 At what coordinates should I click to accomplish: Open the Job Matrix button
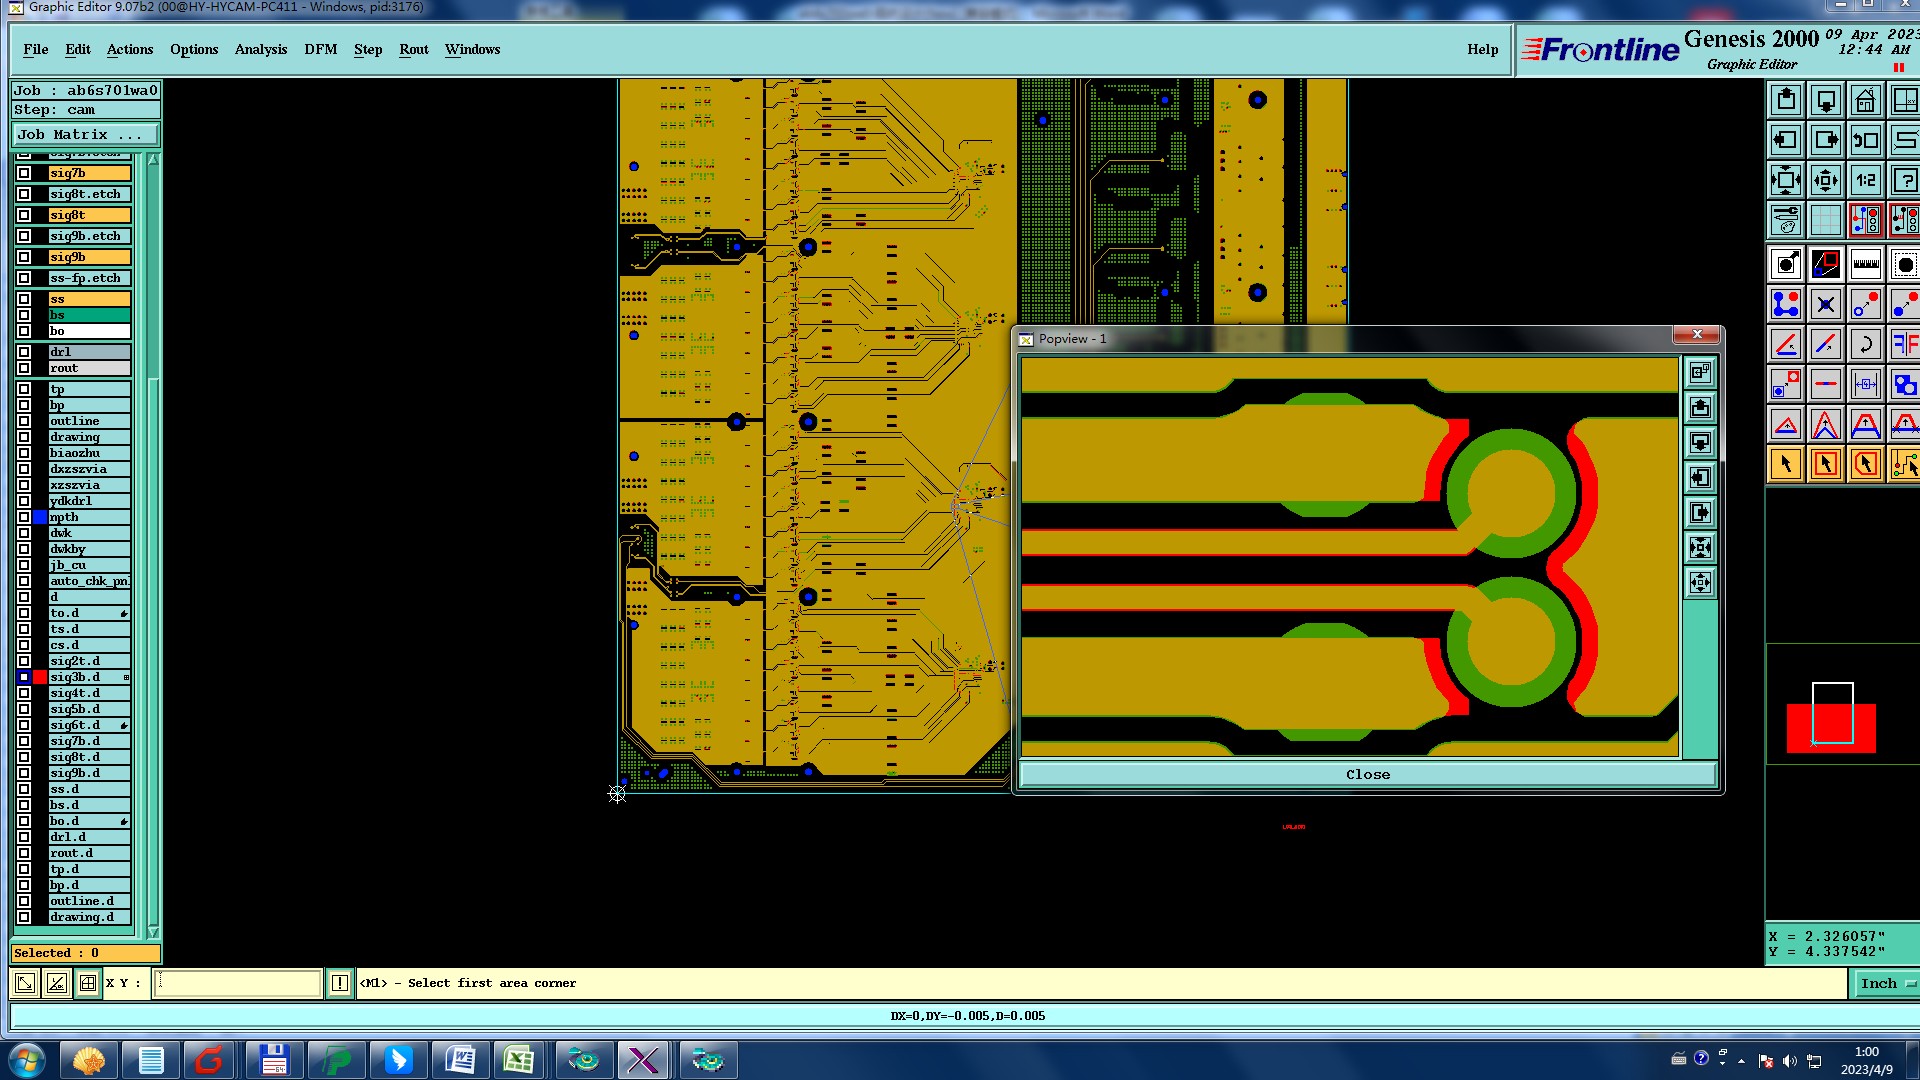pos(84,134)
